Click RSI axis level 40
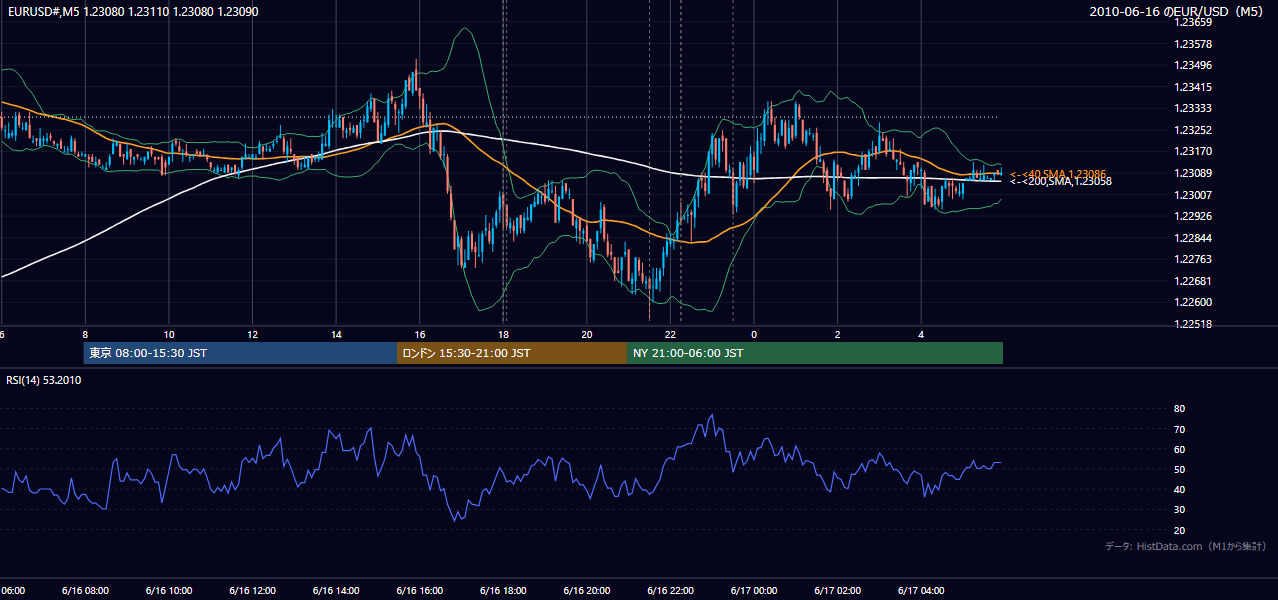Image resolution: width=1278 pixels, height=600 pixels. pyautogui.click(x=1179, y=489)
